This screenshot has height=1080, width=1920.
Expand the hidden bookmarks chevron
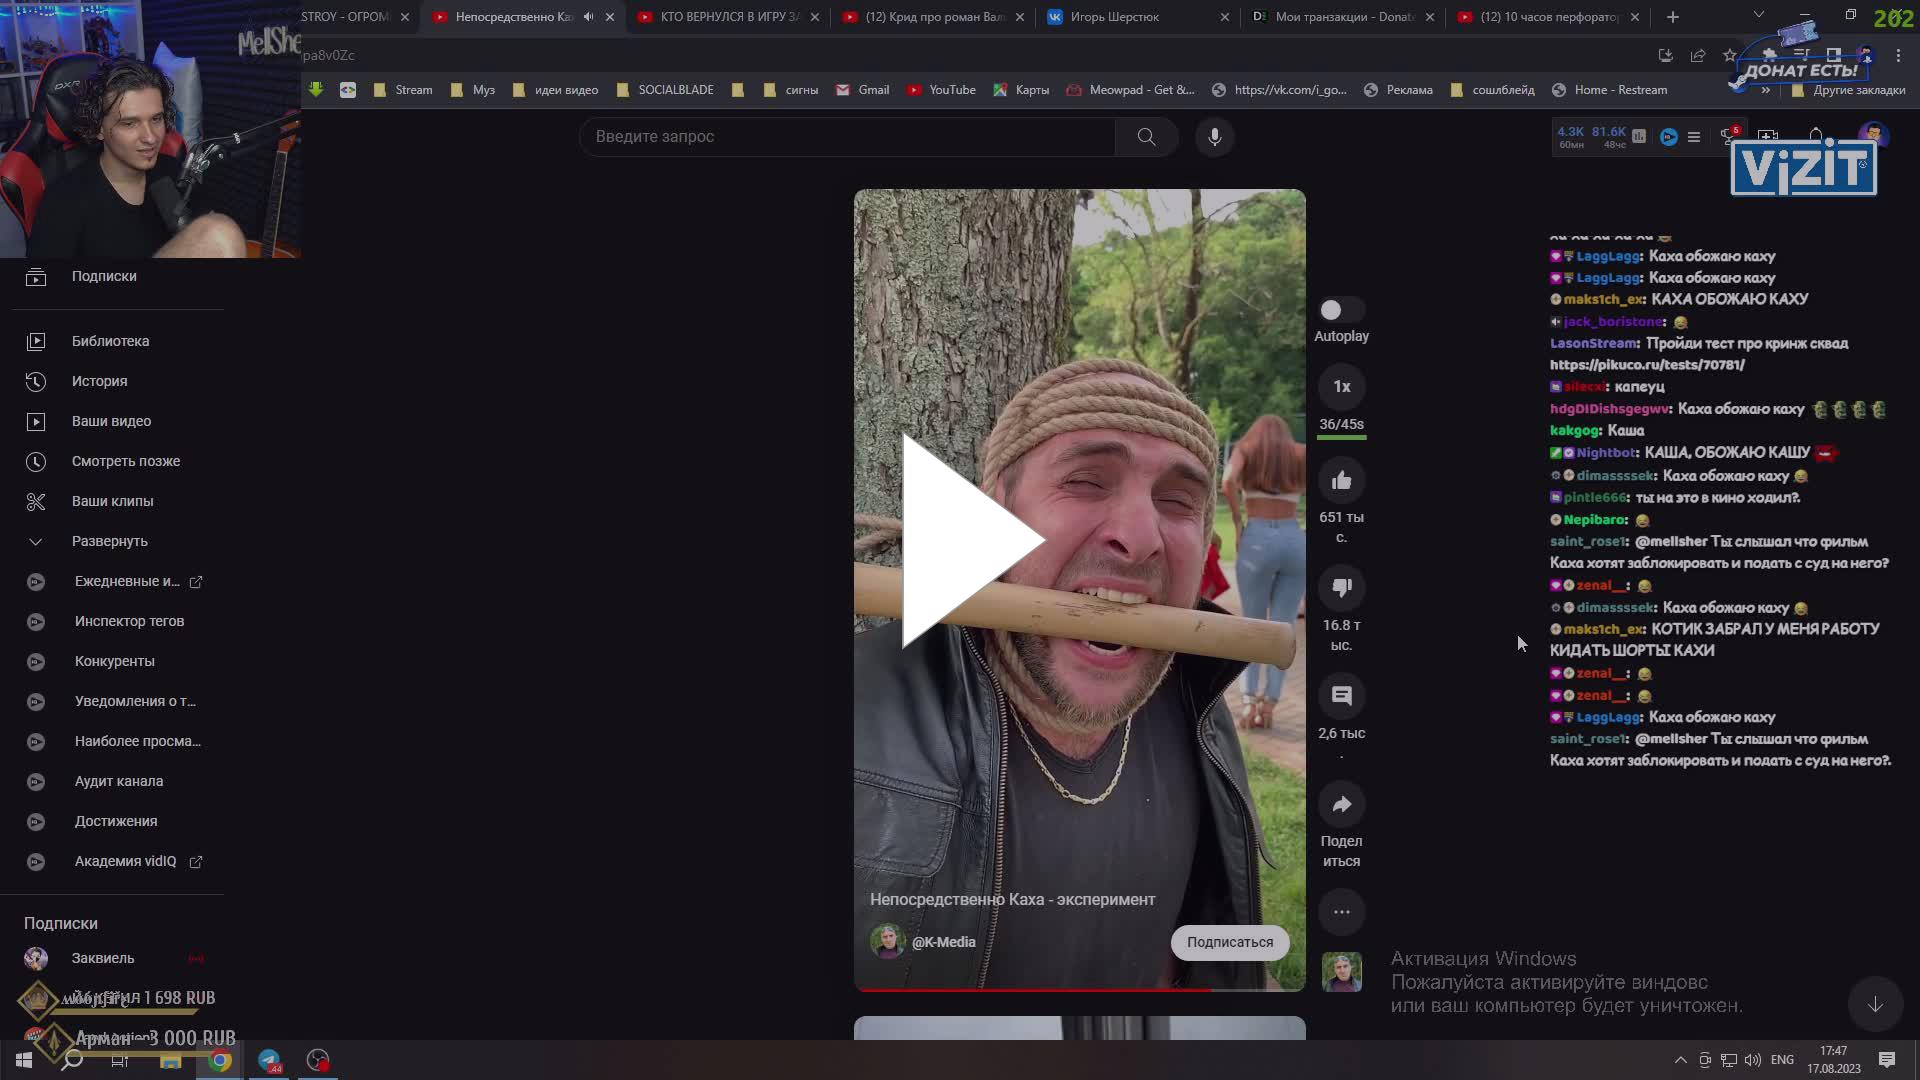pyautogui.click(x=1766, y=90)
